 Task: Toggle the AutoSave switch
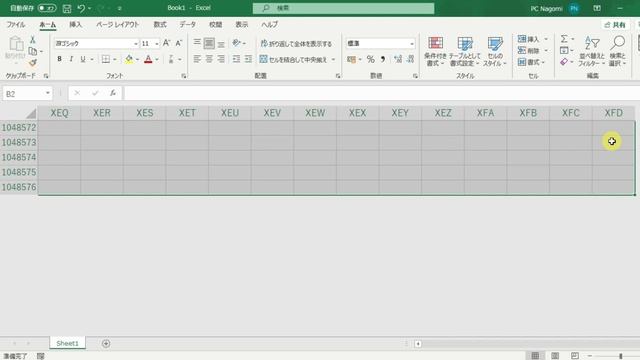(x=47, y=8)
